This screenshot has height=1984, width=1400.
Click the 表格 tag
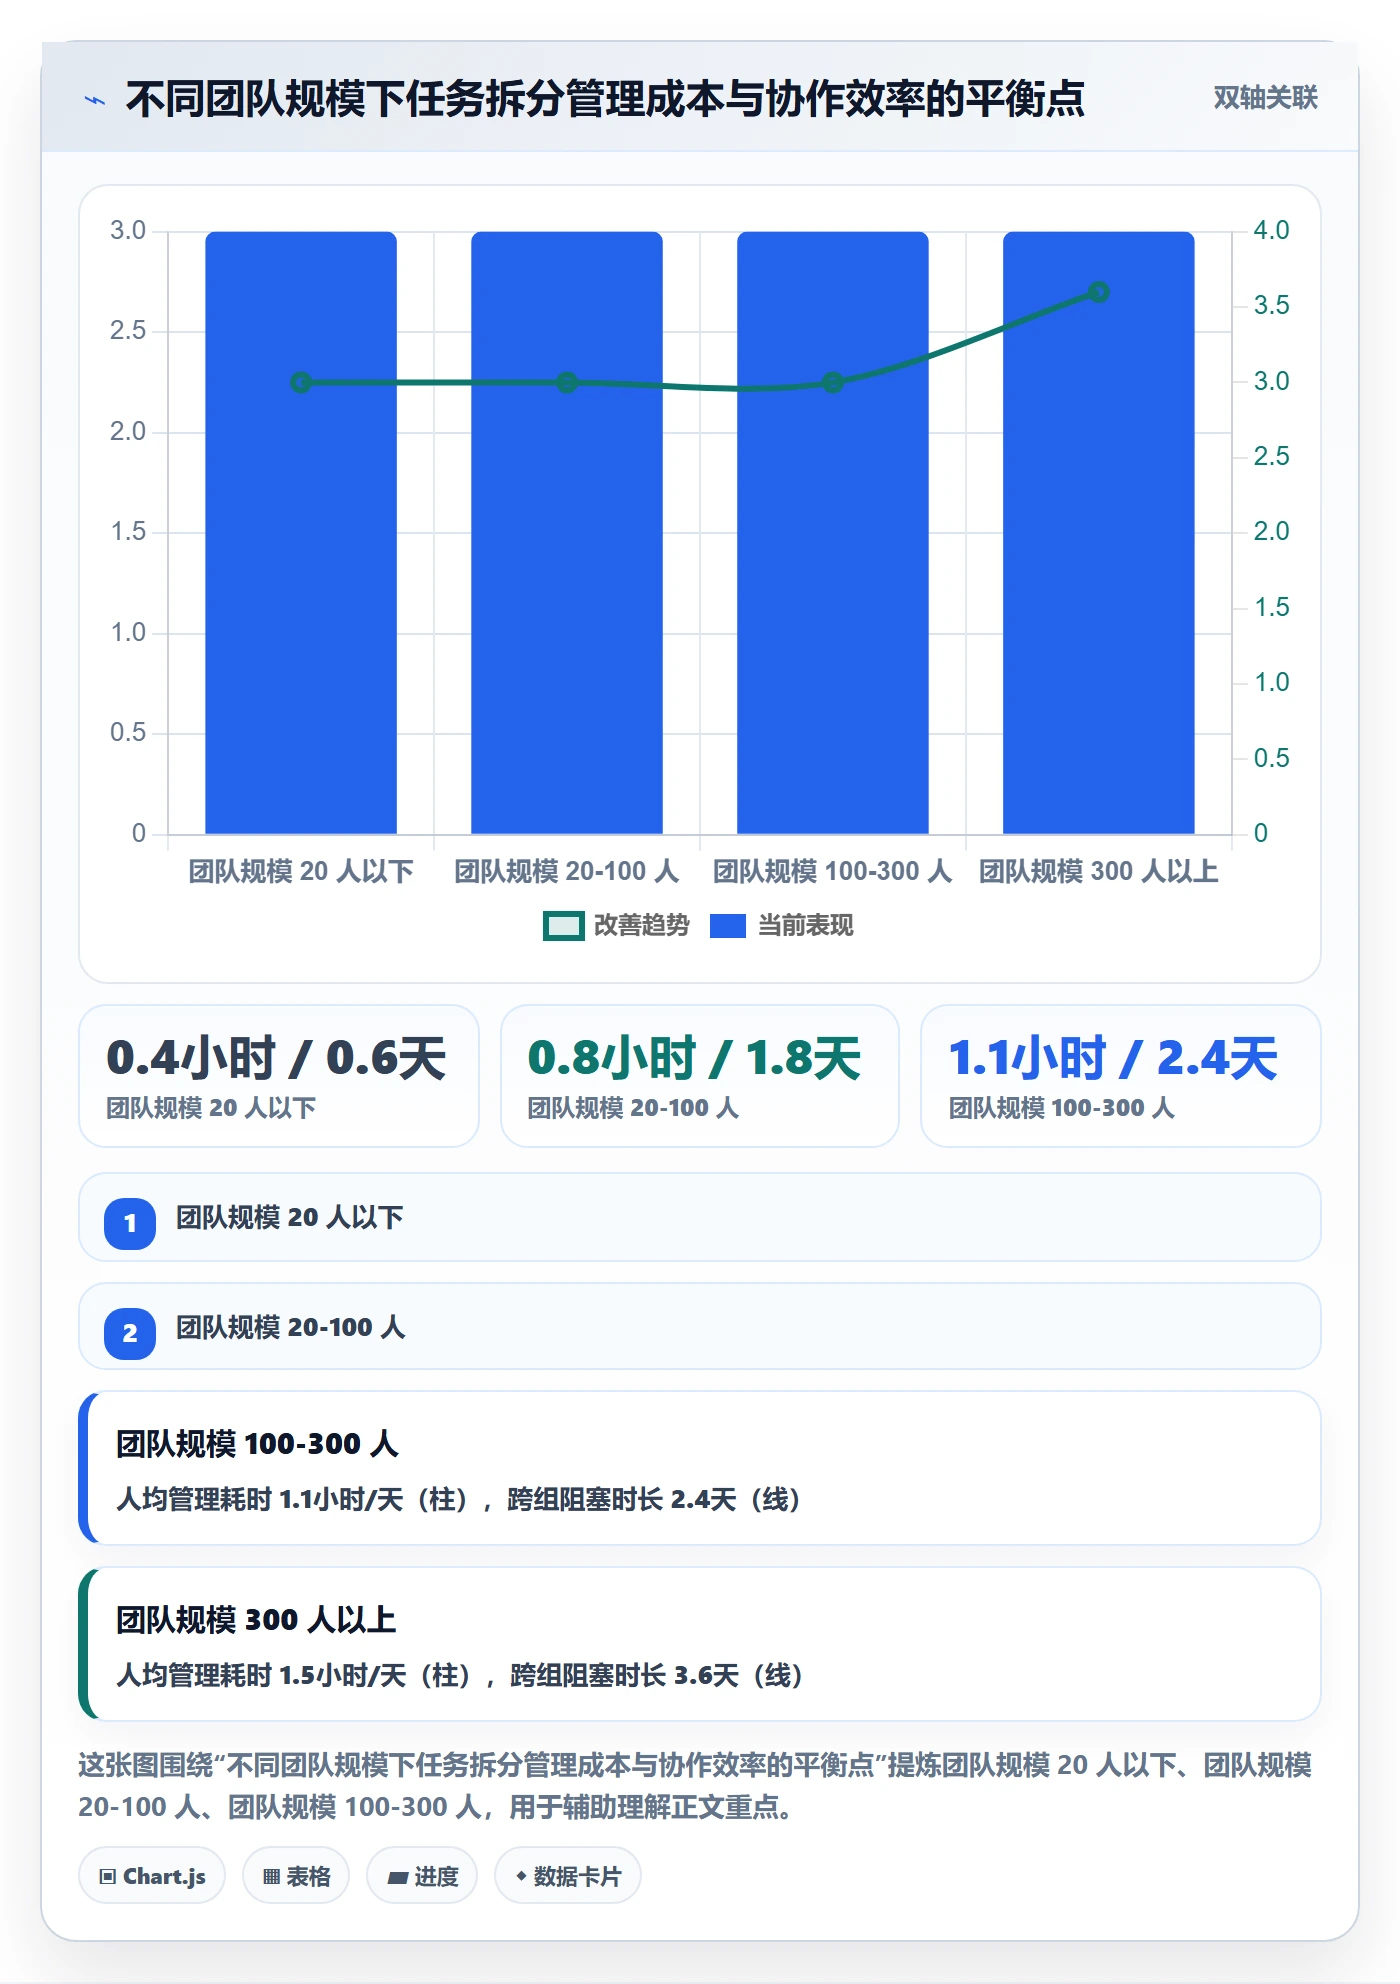(x=296, y=1876)
